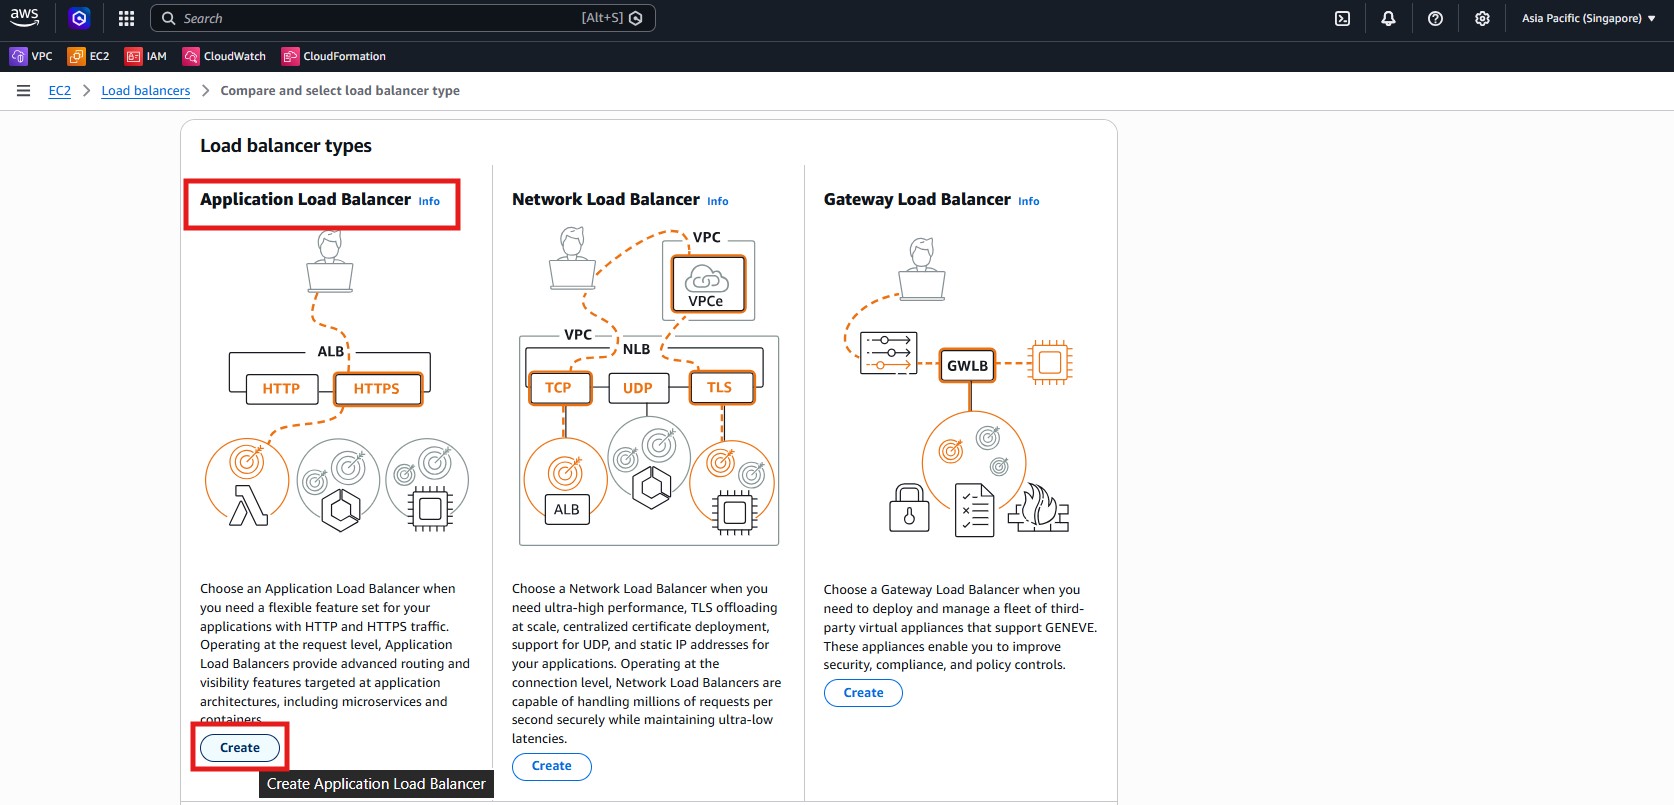
Task: Toggle the hamburger side navigation menu
Action: point(23,91)
